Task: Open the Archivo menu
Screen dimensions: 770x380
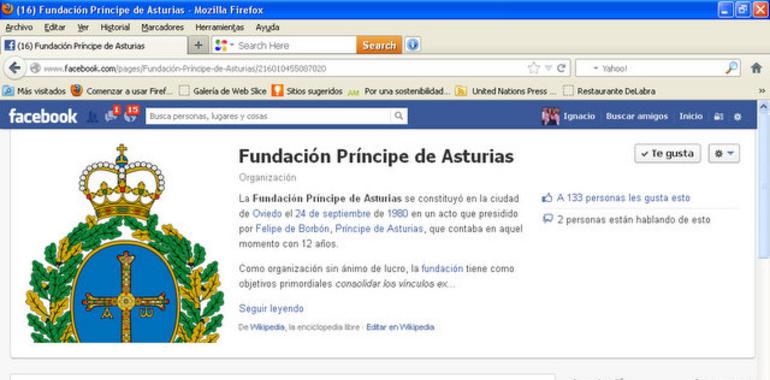Action: (x=19, y=27)
